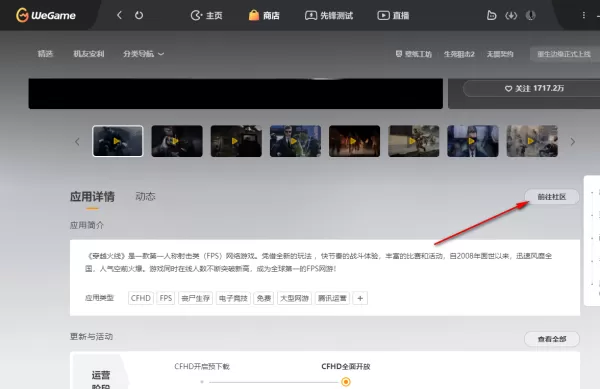Click the mascot icon in the top bar
Viewport: 600px width, 389px height.
point(491,15)
